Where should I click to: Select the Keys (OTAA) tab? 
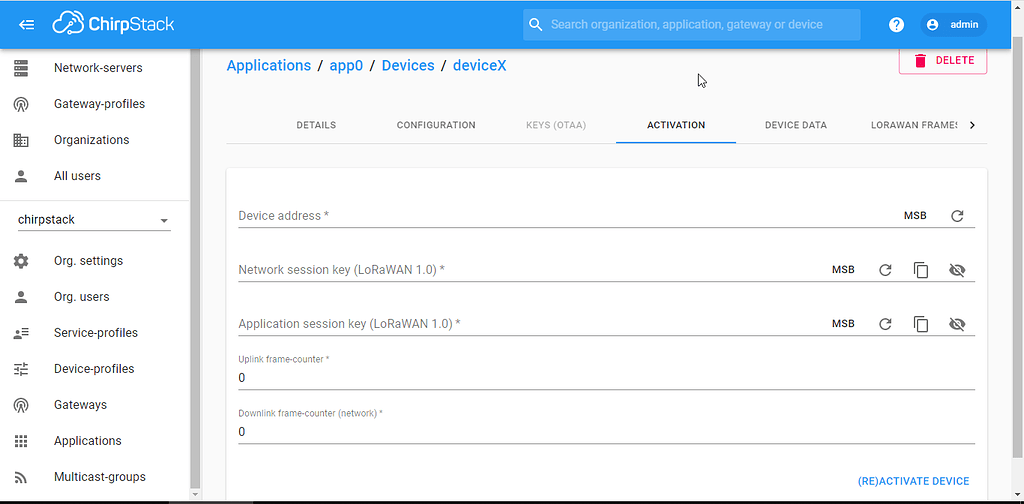point(556,125)
